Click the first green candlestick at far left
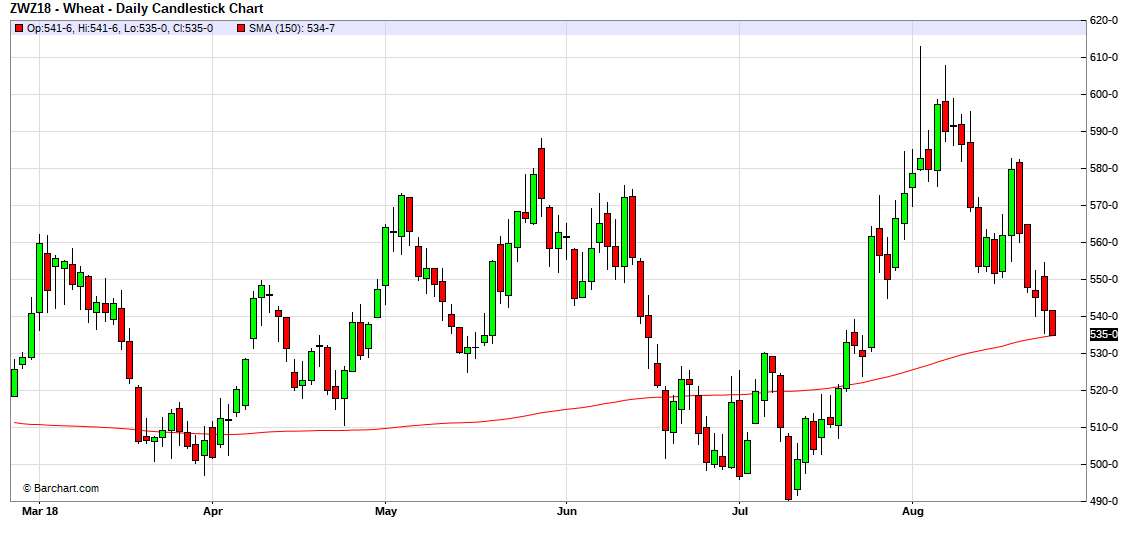 click(14, 382)
